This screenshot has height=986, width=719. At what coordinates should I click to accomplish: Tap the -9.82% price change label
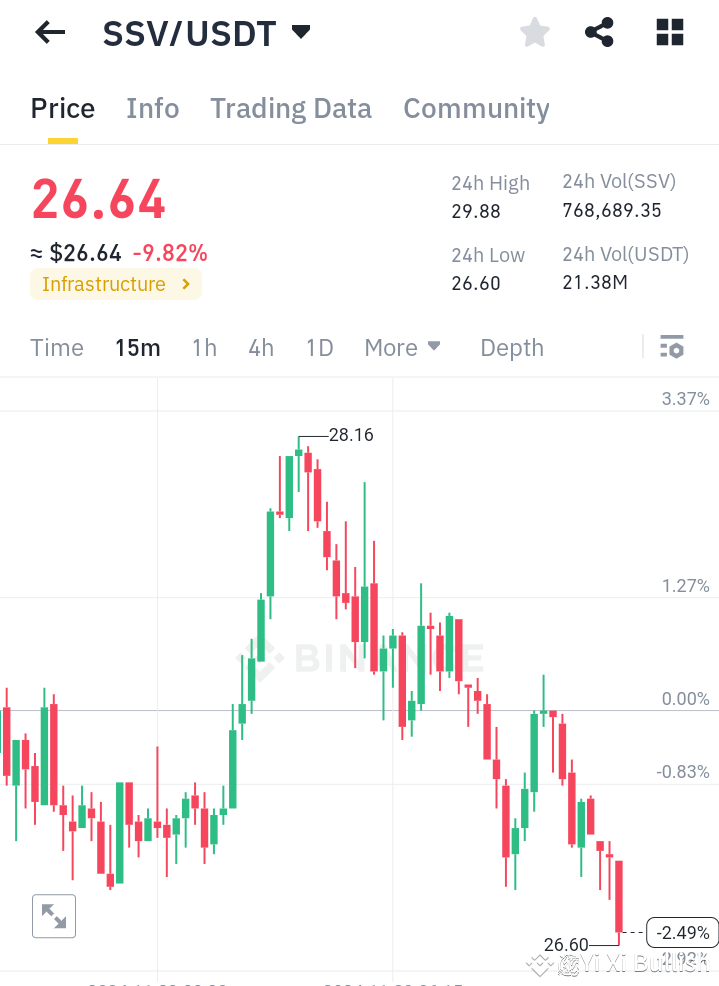170,253
